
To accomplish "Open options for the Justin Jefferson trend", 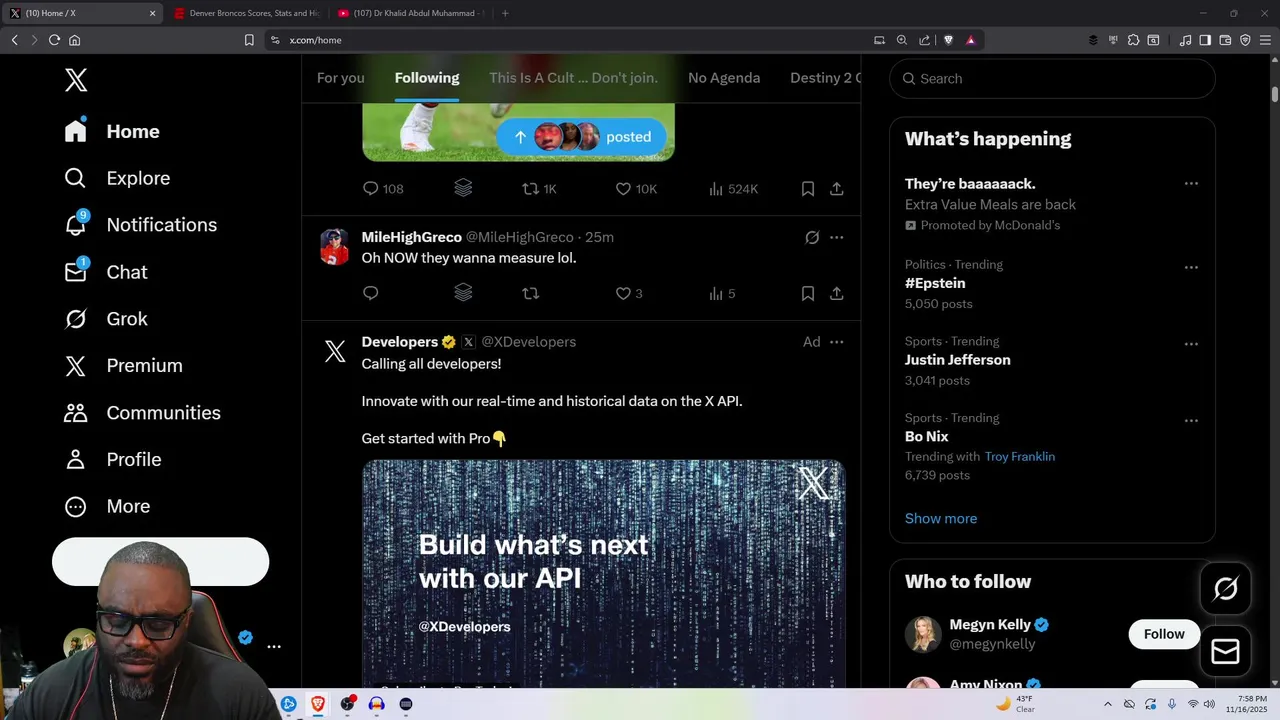I will (x=1191, y=344).
